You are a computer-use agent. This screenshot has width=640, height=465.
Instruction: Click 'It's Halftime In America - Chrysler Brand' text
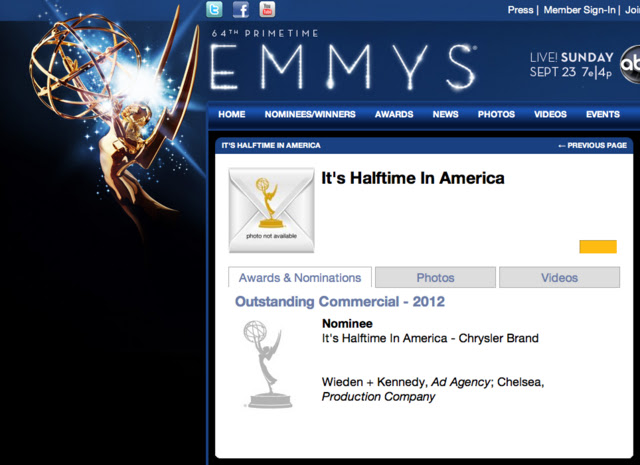coord(430,338)
